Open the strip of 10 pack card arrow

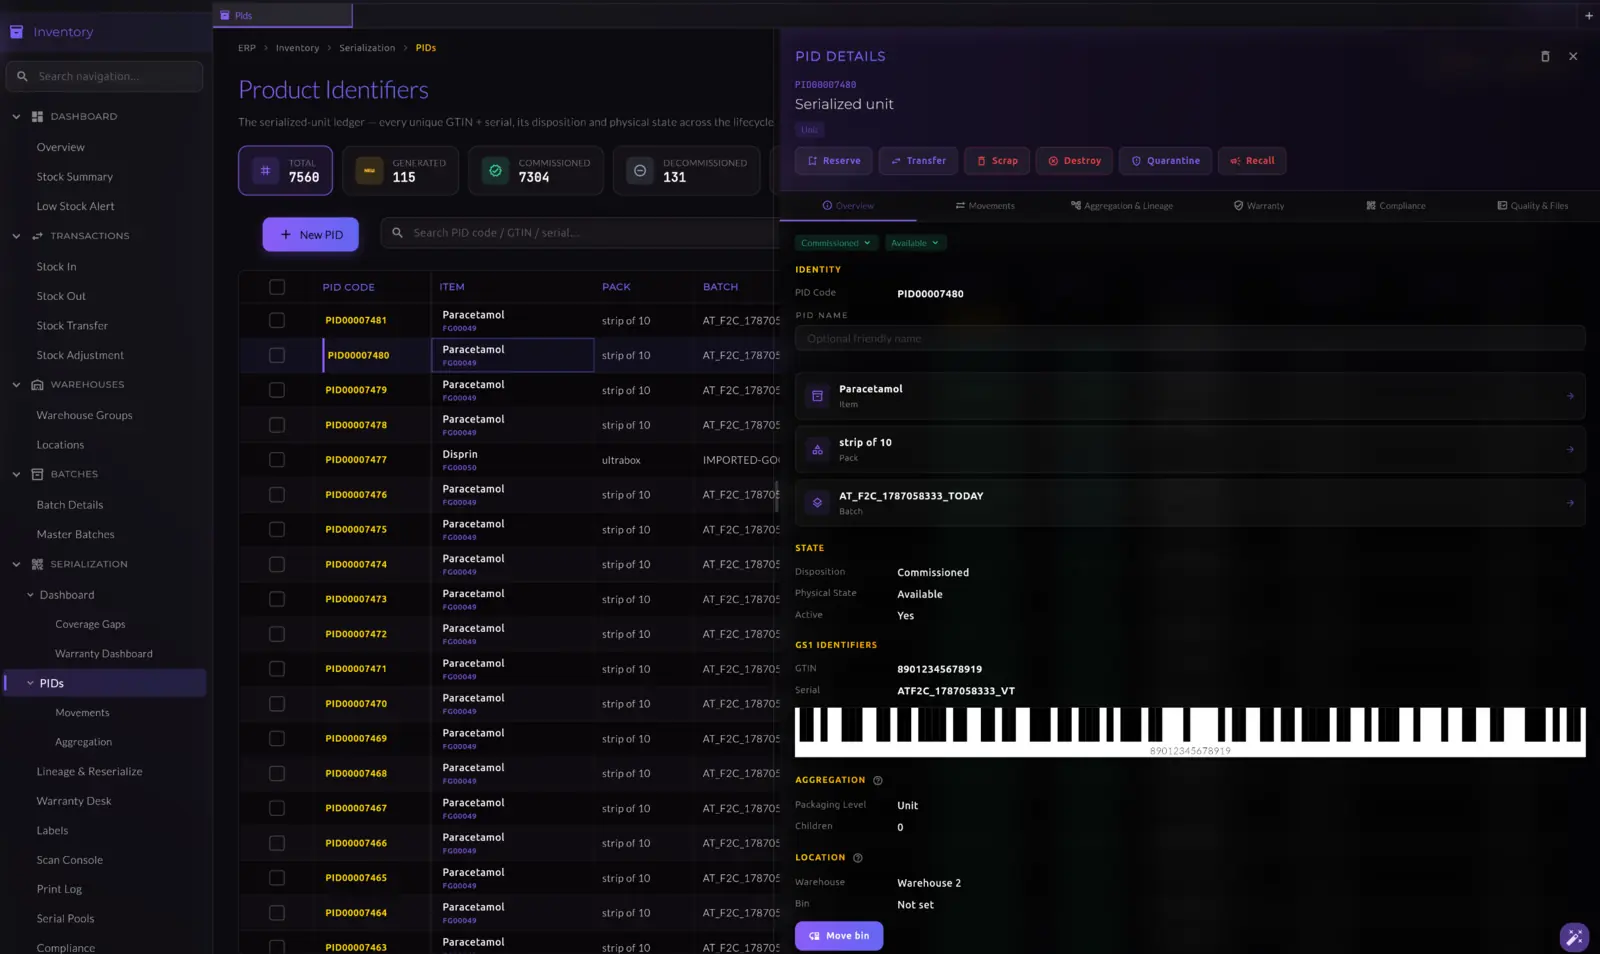[x=1570, y=450]
